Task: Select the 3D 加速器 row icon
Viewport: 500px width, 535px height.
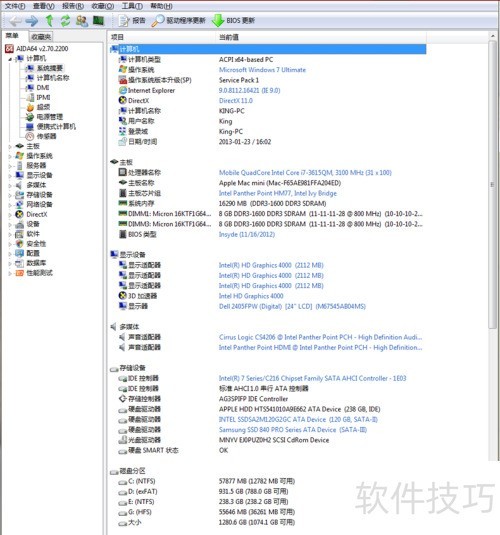Action: (x=123, y=296)
